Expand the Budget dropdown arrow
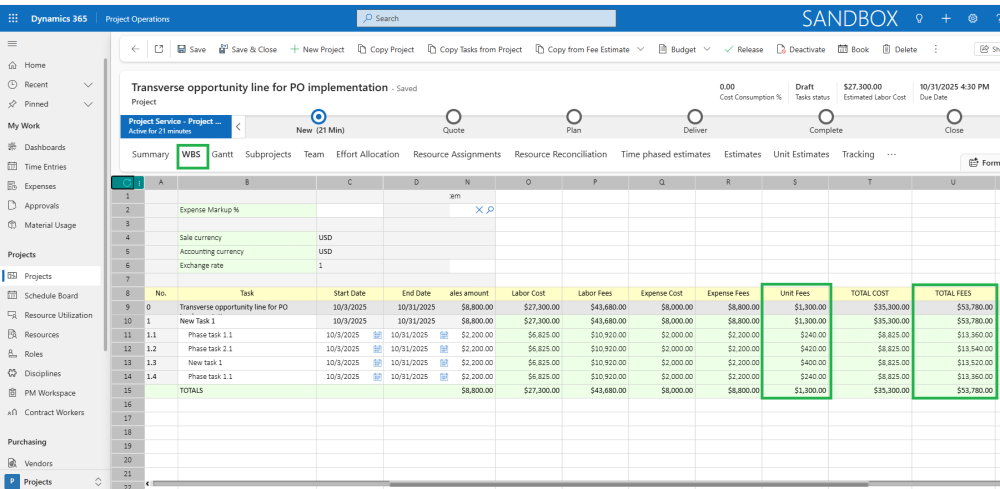The width and height of the screenshot is (1000, 489). click(x=707, y=49)
